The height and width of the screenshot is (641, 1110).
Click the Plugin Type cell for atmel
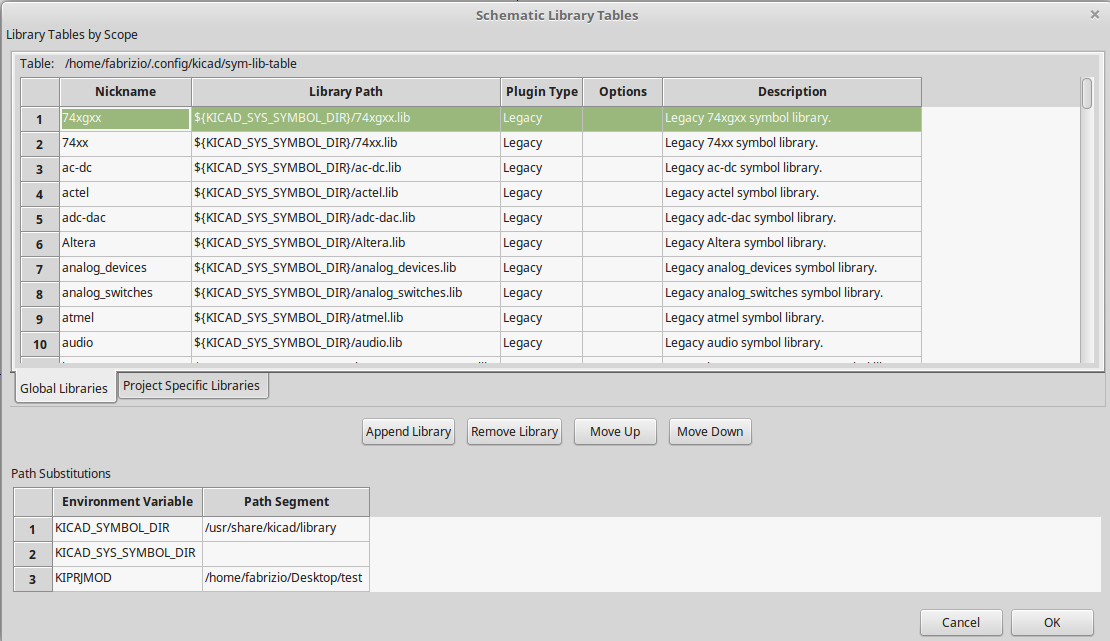[541, 318]
